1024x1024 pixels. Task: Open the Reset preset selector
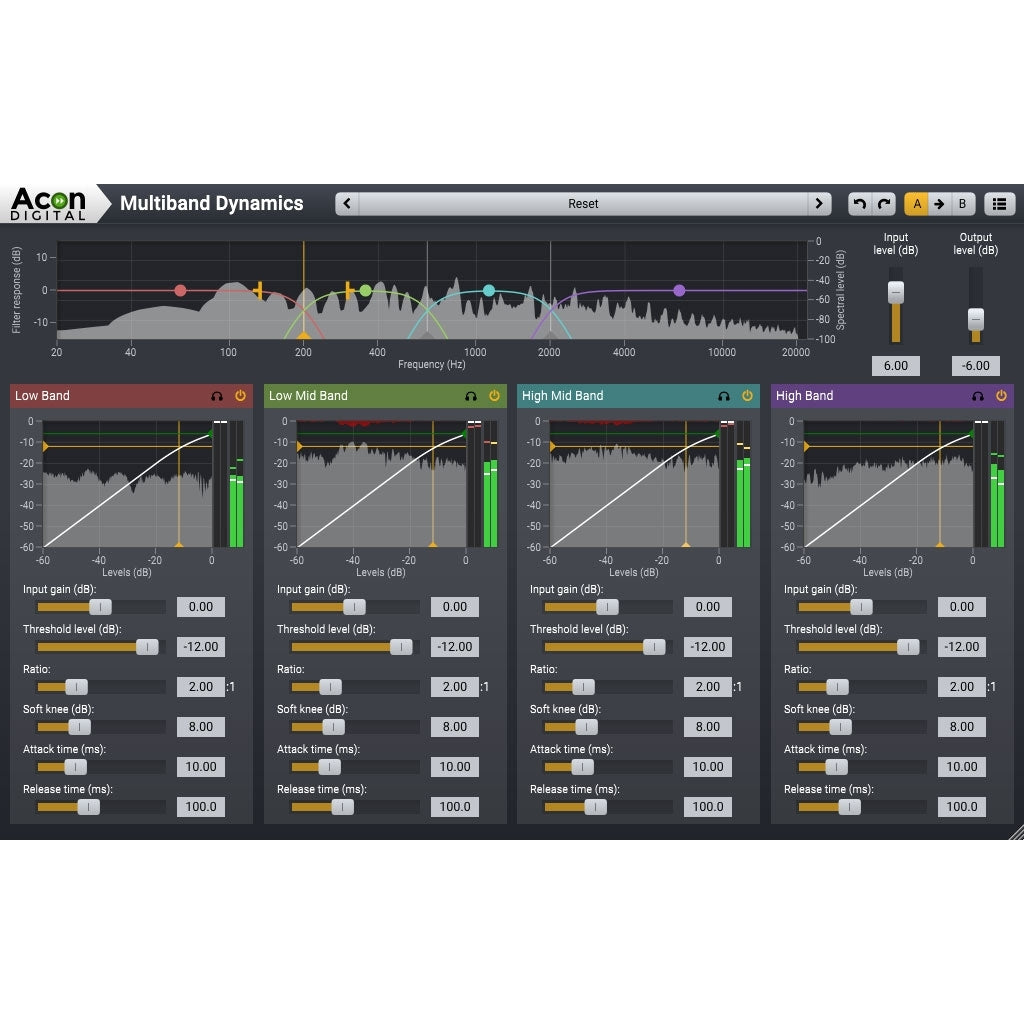click(x=583, y=204)
